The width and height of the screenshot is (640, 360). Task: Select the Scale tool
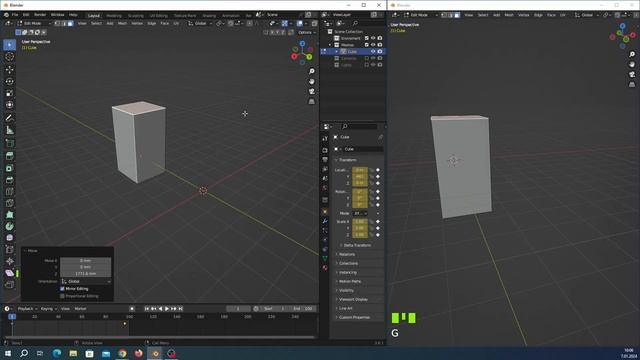pyautogui.click(x=9, y=93)
